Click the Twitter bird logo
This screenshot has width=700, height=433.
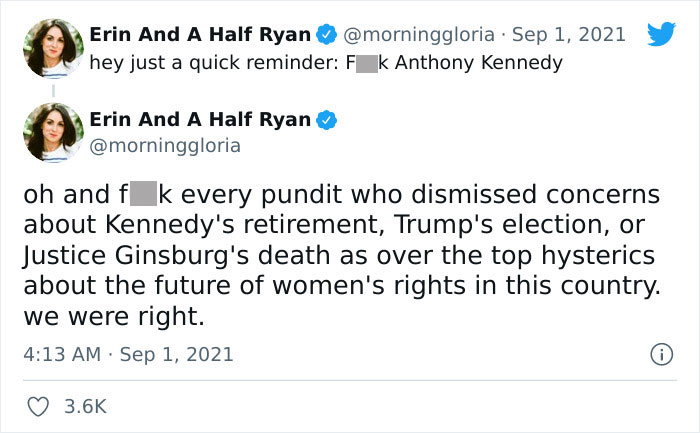tap(661, 35)
